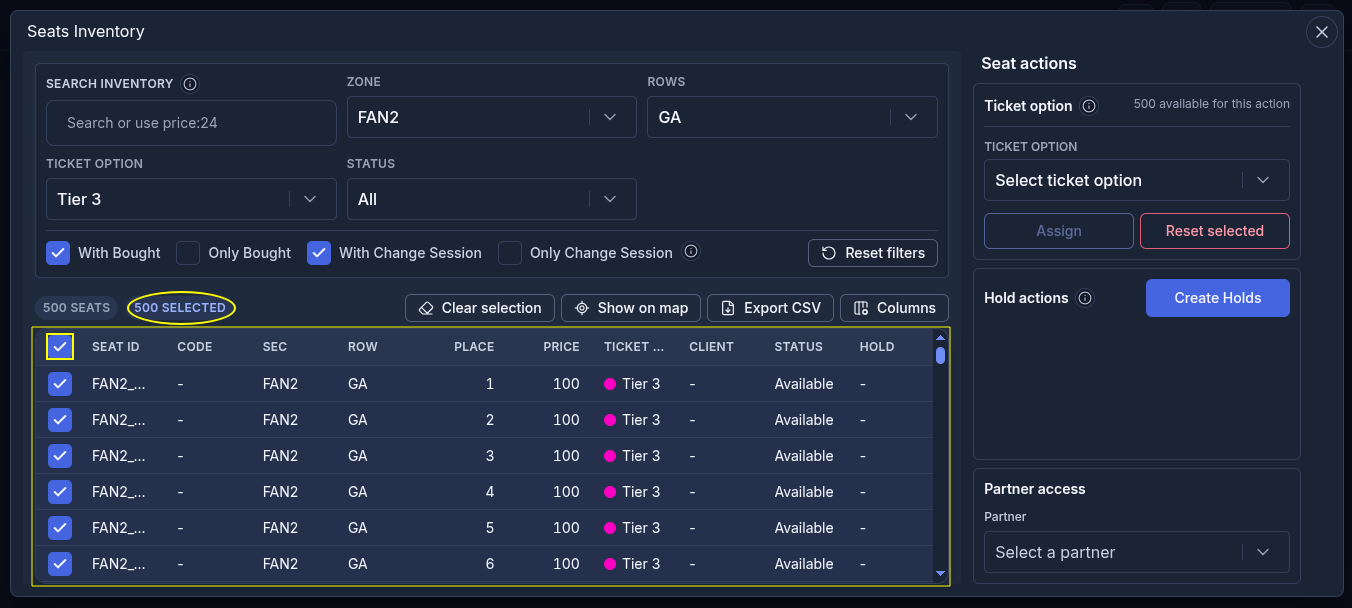Click the pink Tier 3 dot in row 1
The height and width of the screenshot is (608, 1352).
click(610, 384)
